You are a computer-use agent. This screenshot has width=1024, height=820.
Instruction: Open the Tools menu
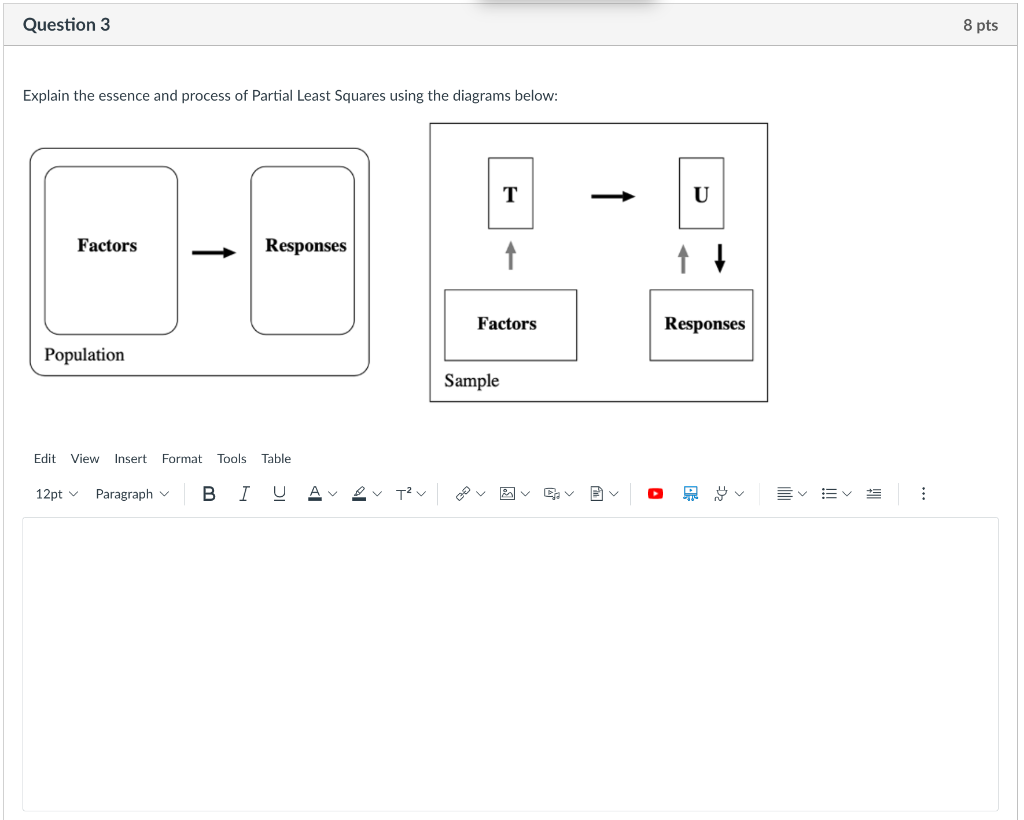231,458
